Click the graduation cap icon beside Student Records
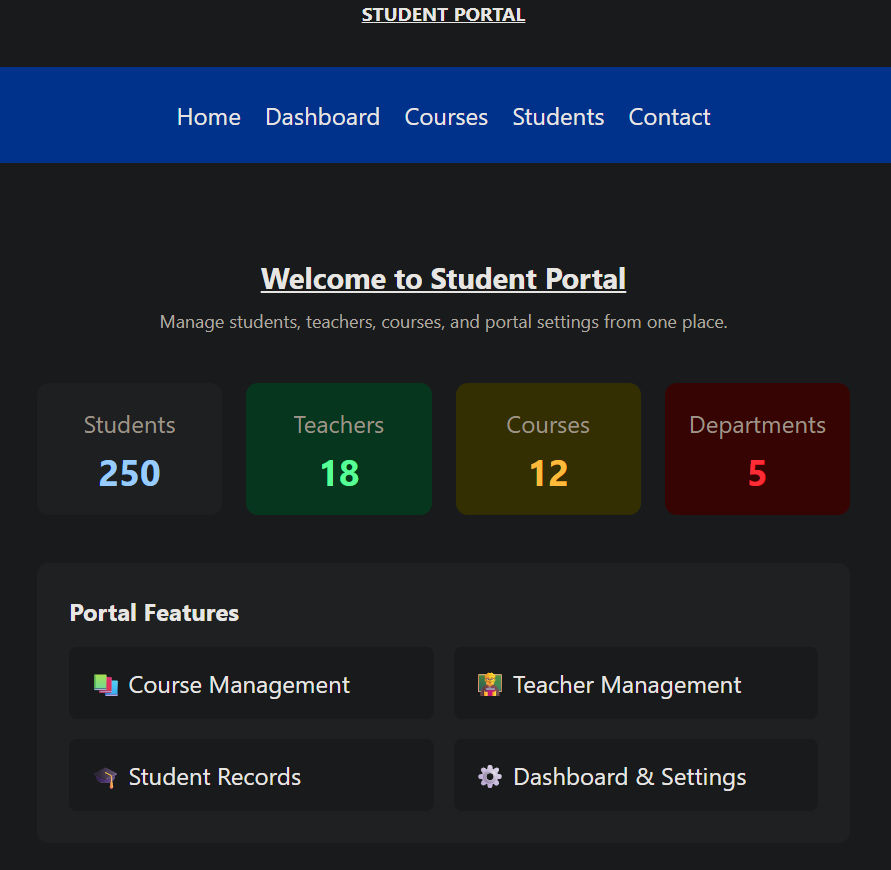Image resolution: width=891 pixels, height=870 pixels. [x=106, y=777]
